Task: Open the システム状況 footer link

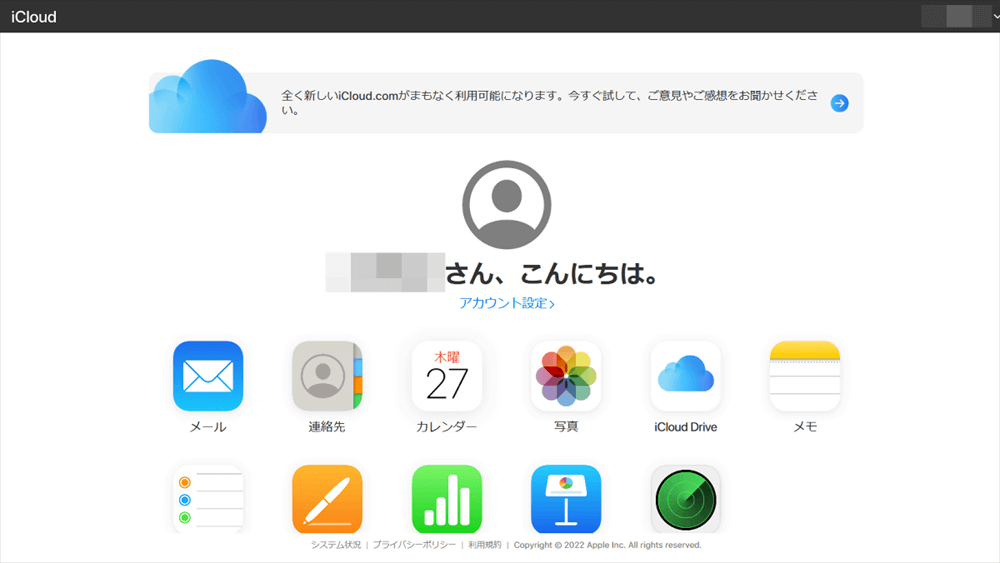Action: [x=336, y=545]
